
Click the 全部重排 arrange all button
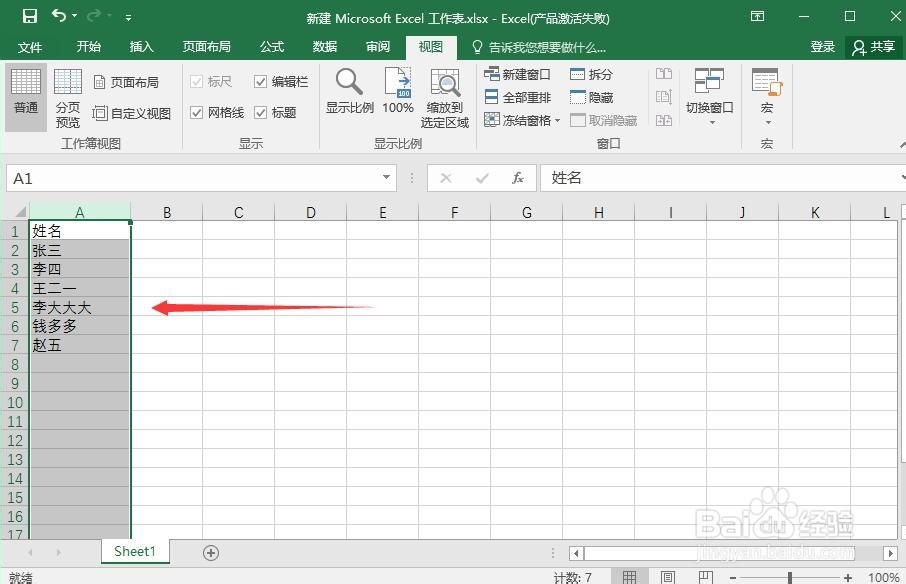coord(518,97)
